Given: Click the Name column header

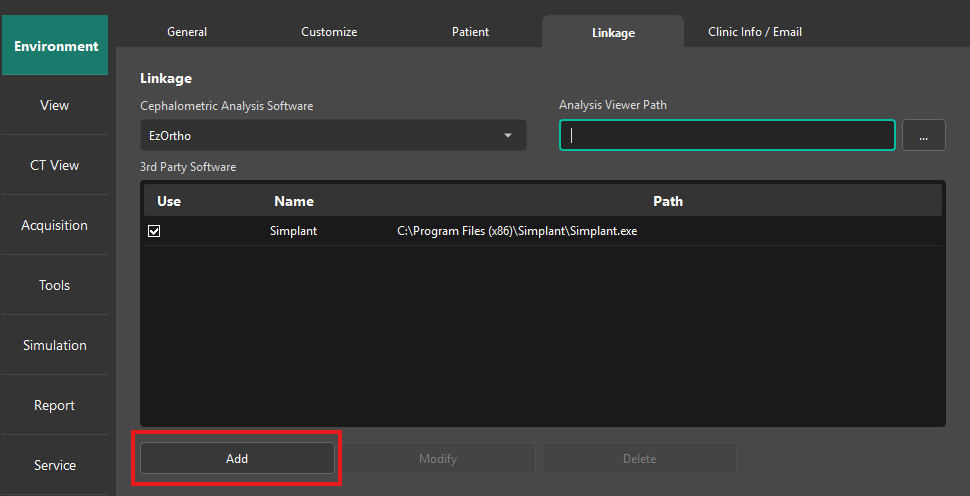Looking at the screenshot, I should 294,201.
